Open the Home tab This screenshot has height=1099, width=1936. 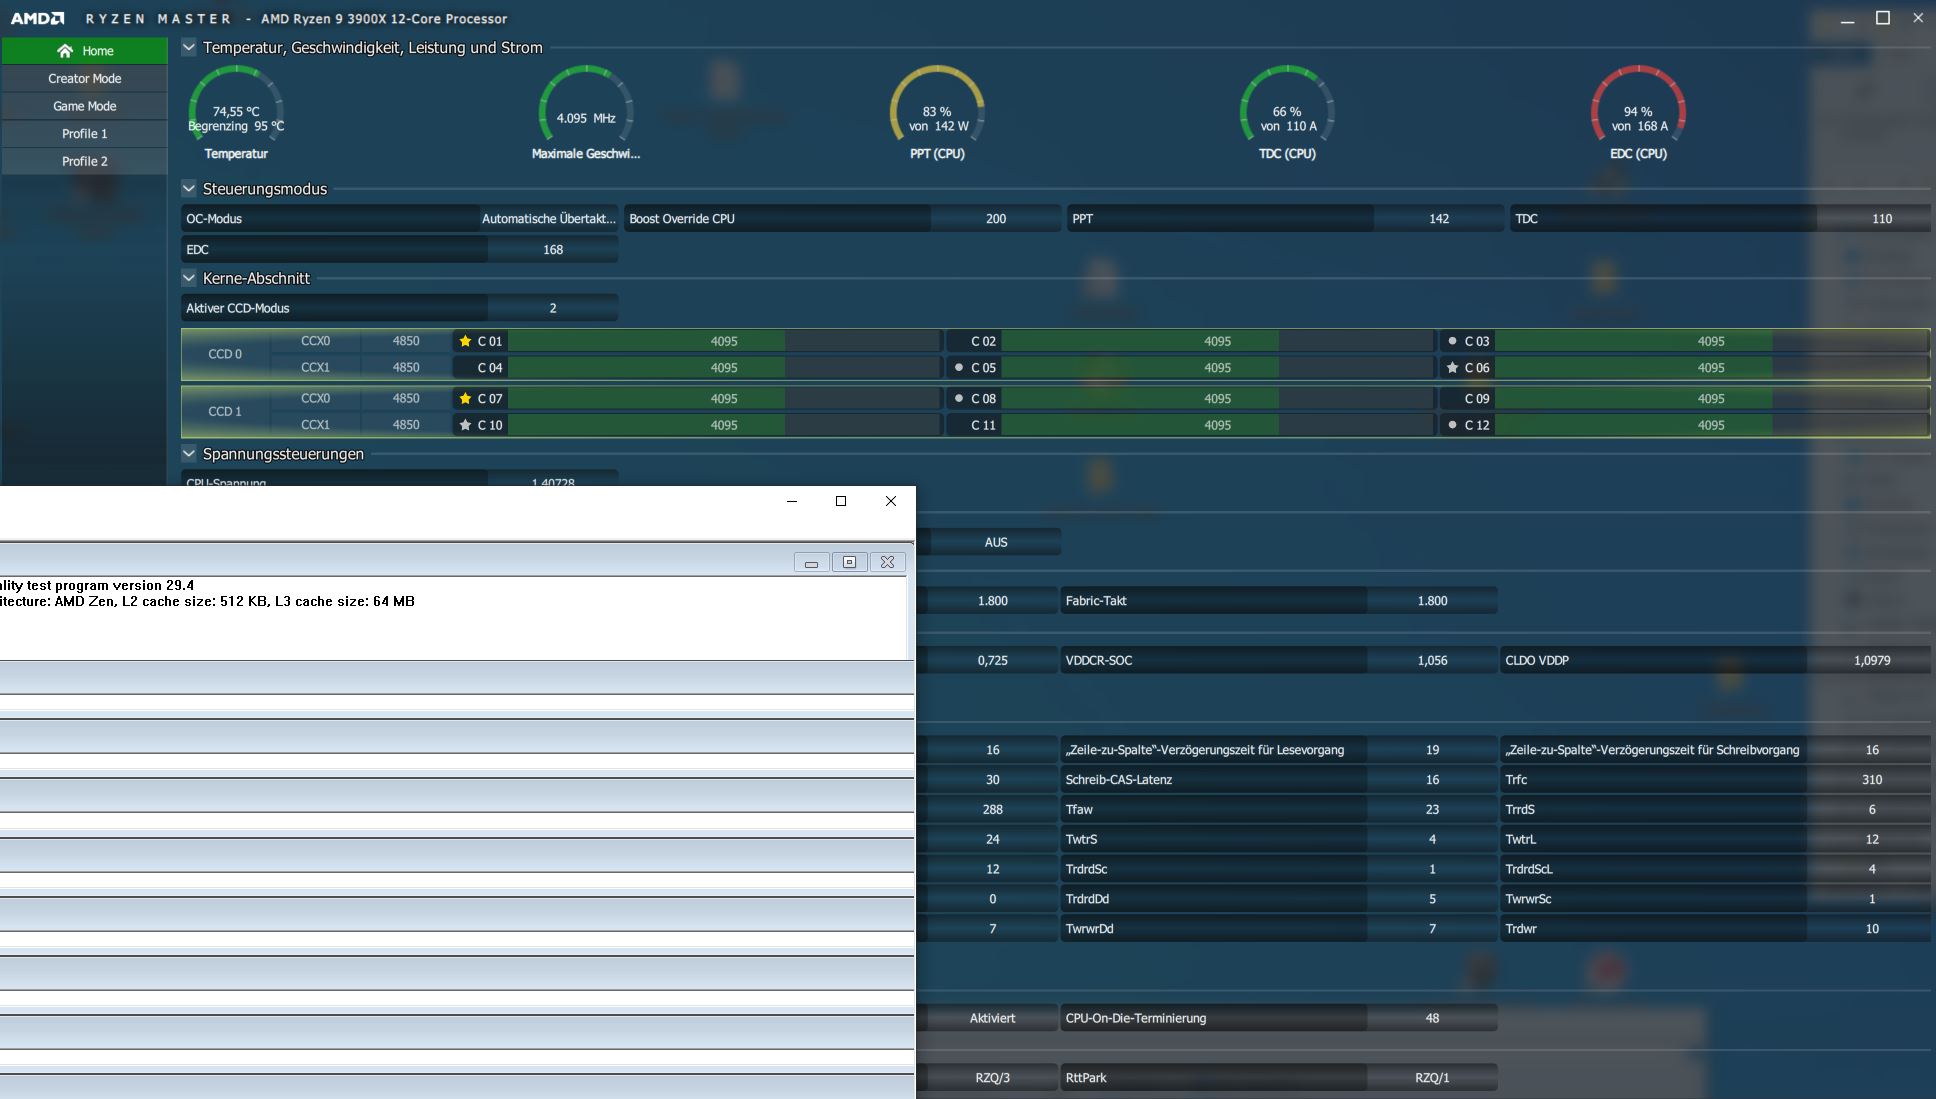click(x=85, y=51)
